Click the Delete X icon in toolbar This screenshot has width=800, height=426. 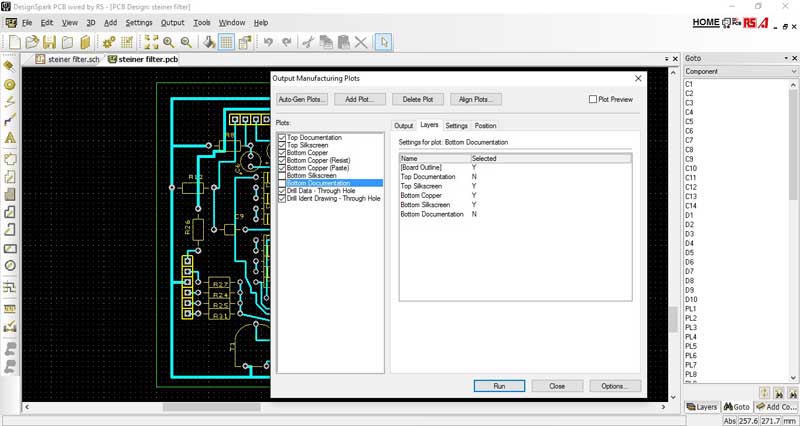click(361, 42)
